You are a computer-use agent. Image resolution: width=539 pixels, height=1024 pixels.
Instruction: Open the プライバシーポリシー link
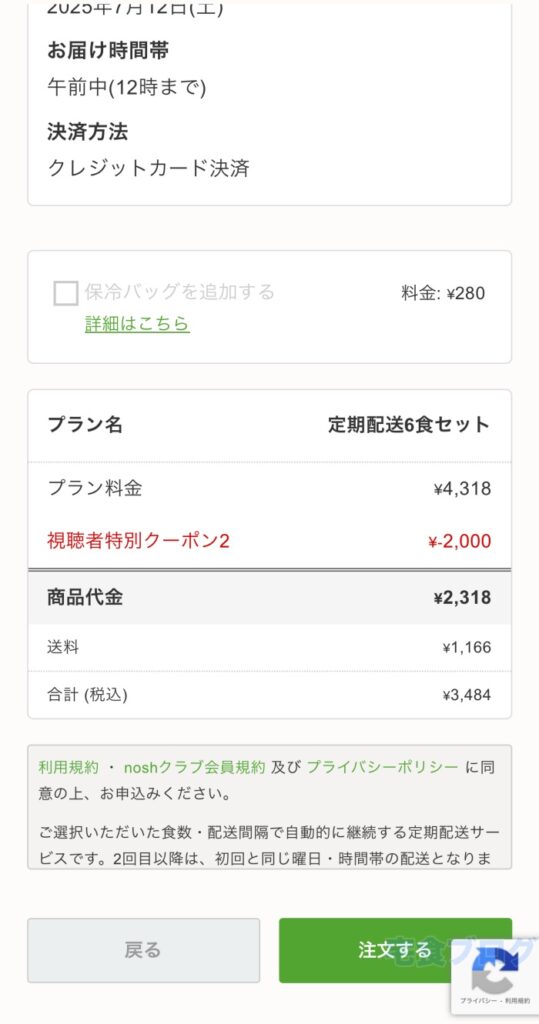coord(382,767)
